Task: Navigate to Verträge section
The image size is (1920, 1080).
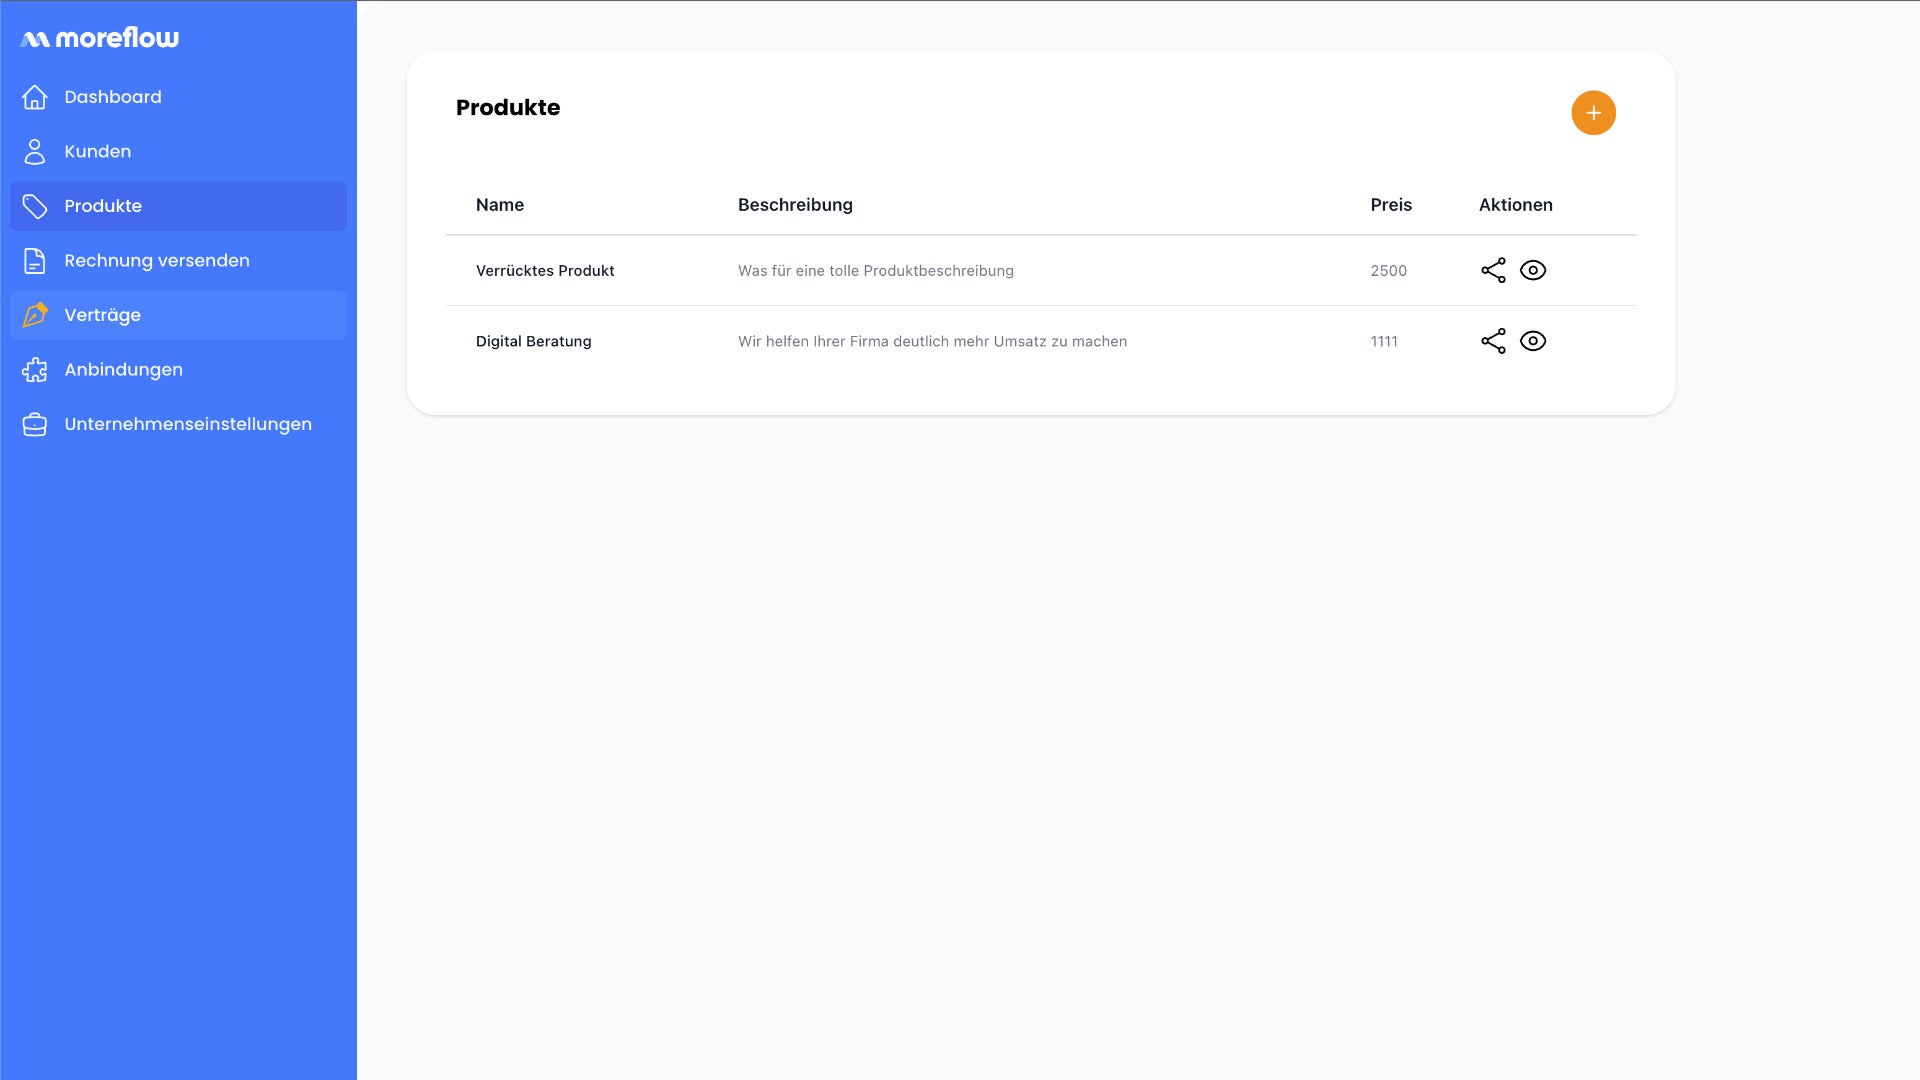Action: coord(103,315)
